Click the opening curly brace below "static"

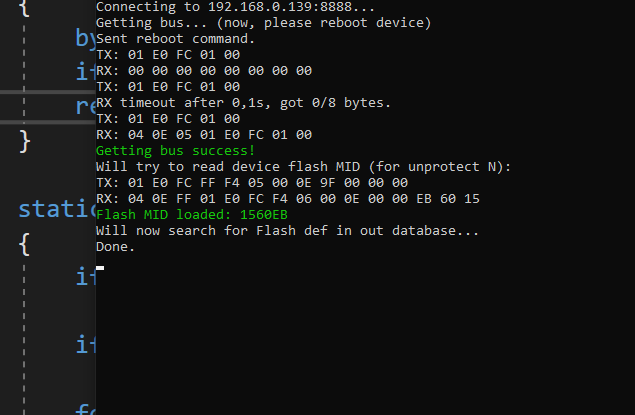(25, 244)
